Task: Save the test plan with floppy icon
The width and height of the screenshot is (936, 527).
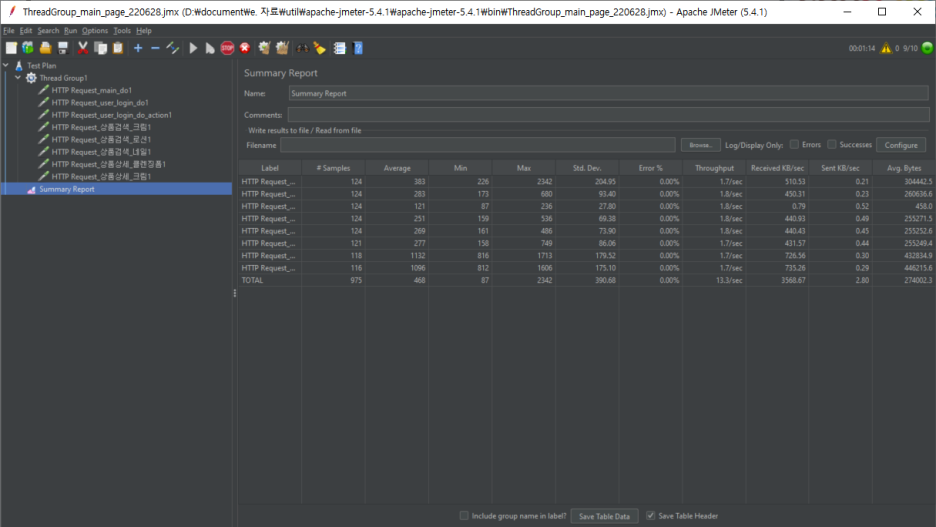Action: tap(63, 48)
